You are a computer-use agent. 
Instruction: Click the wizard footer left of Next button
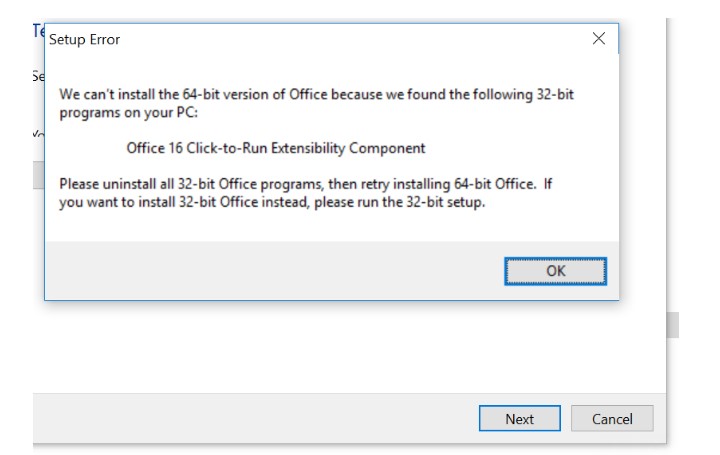(x=250, y=419)
